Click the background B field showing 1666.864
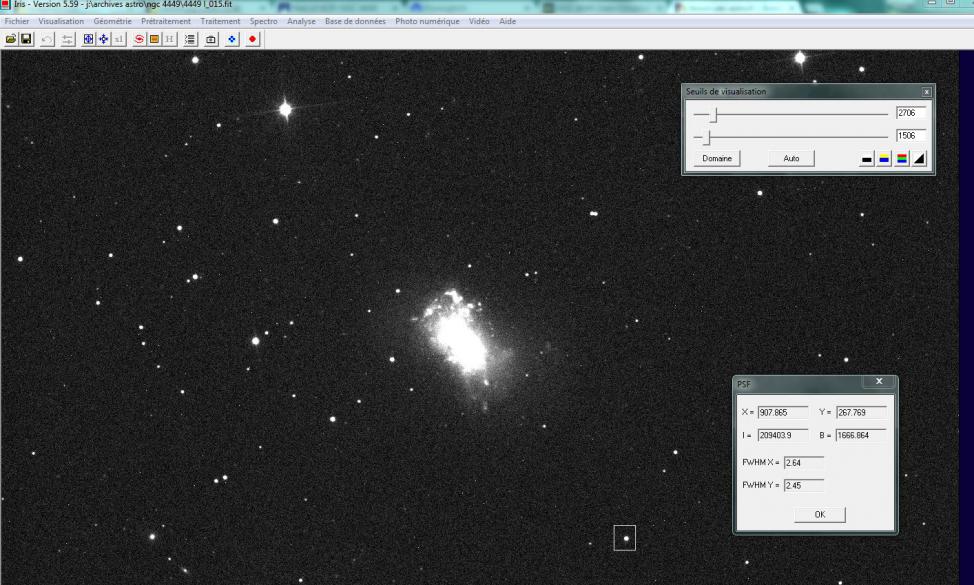 point(861,435)
